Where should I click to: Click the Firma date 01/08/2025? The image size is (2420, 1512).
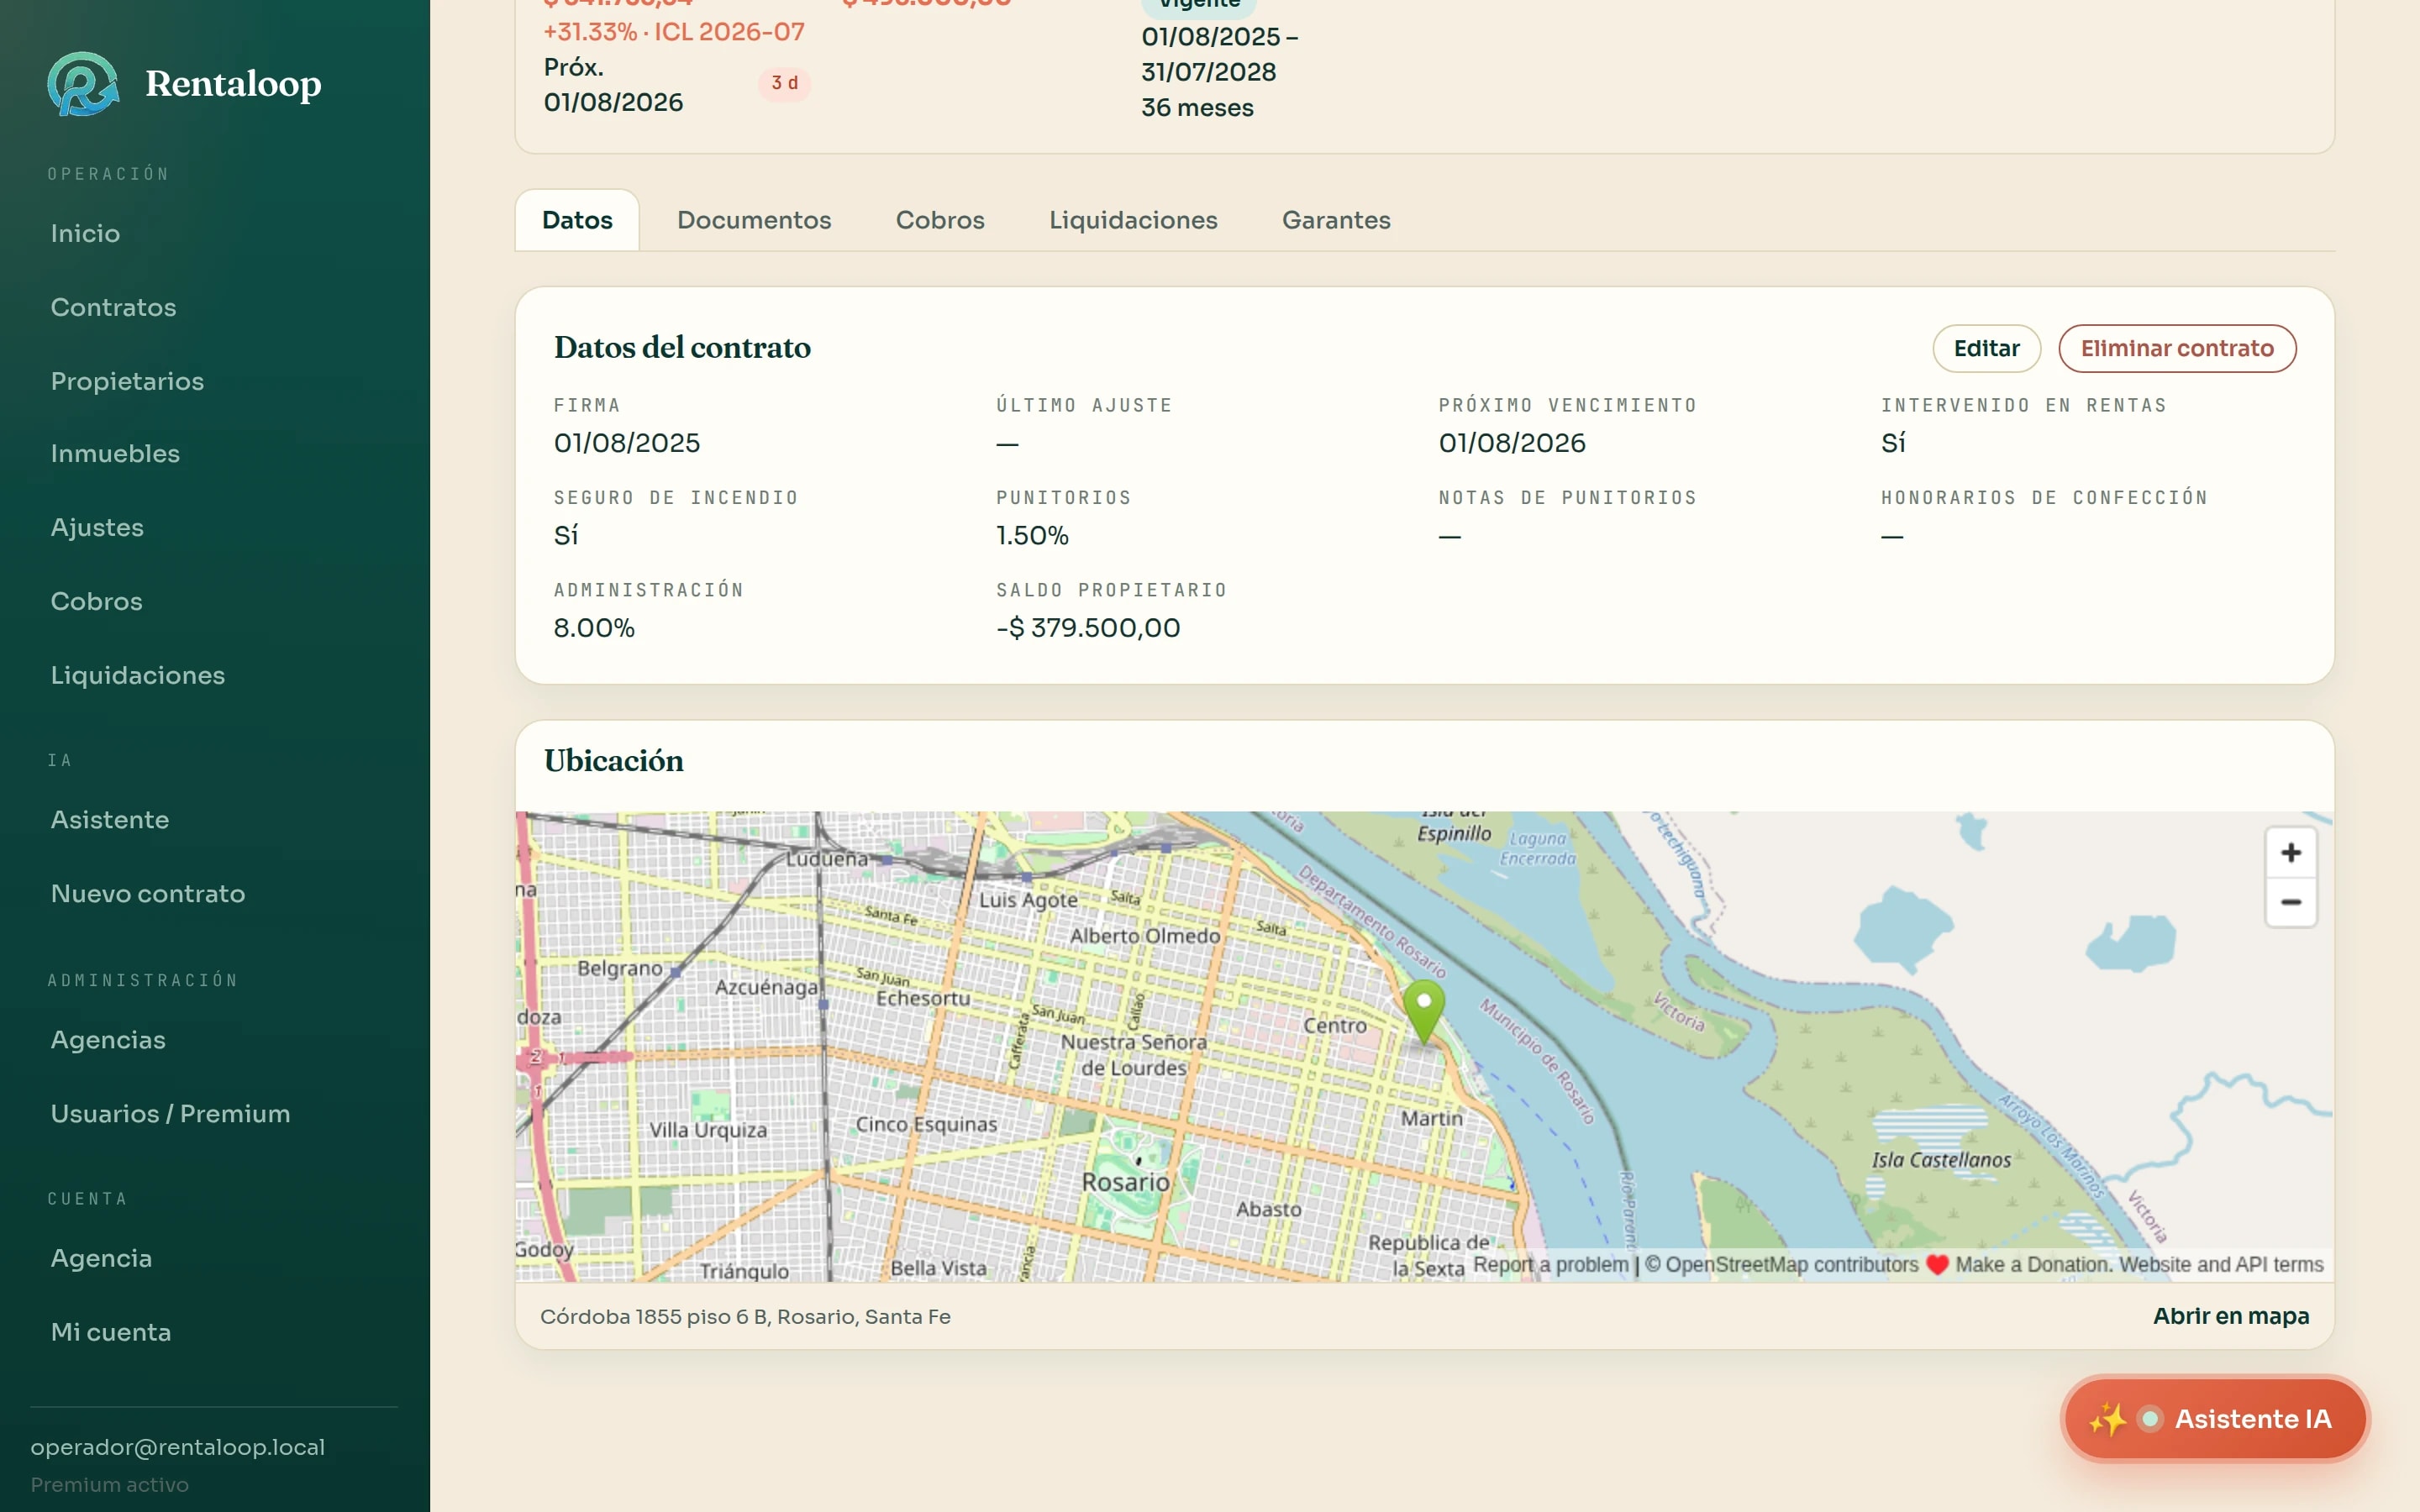click(x=627, y=443)
